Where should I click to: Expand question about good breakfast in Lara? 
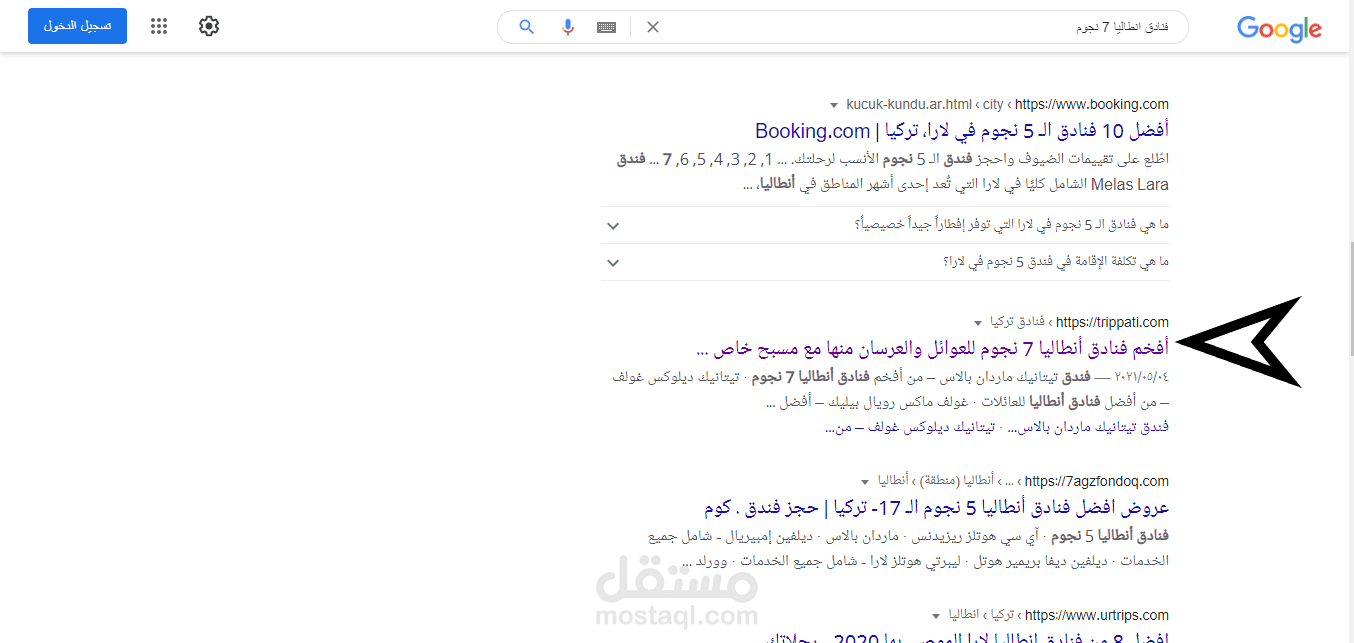(884, 225)
